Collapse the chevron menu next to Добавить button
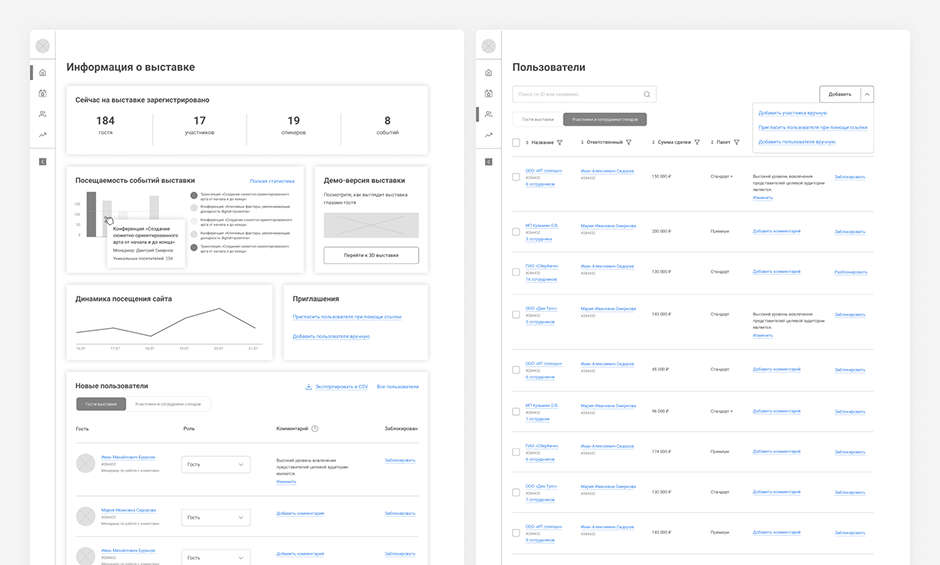 pos(867,94)
